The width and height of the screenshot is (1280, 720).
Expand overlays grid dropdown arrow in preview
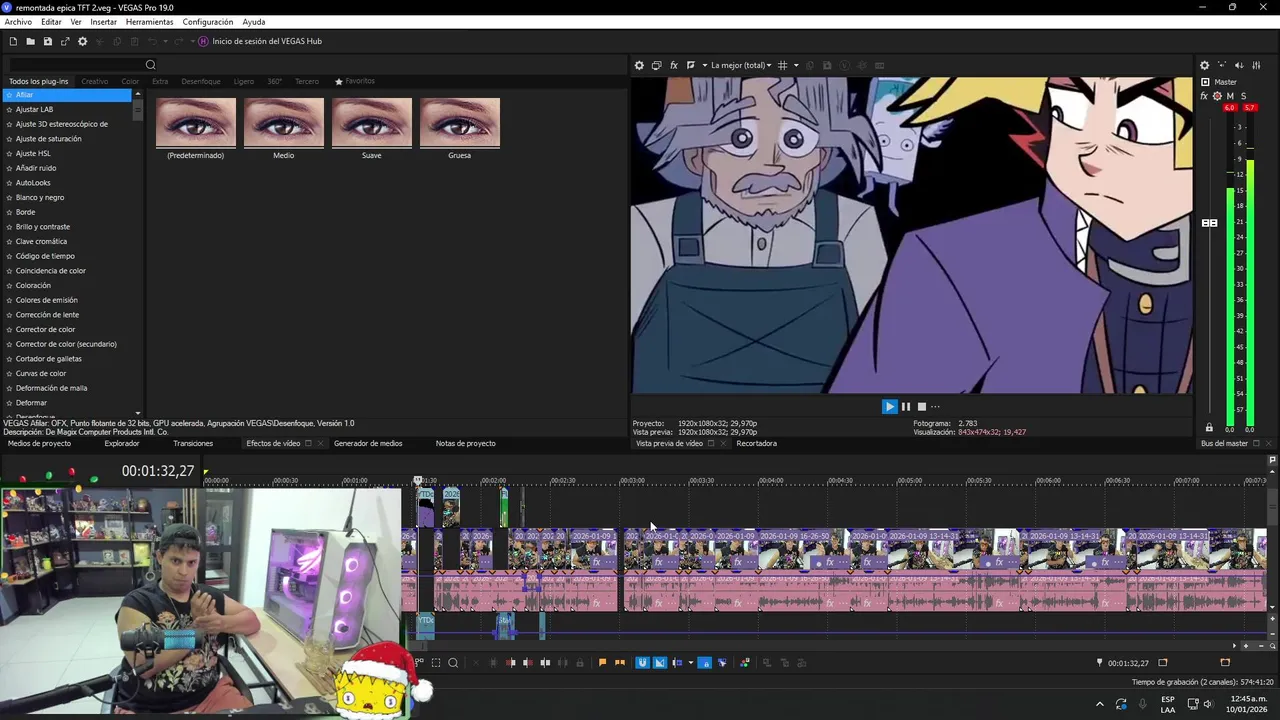coord(797,65)
